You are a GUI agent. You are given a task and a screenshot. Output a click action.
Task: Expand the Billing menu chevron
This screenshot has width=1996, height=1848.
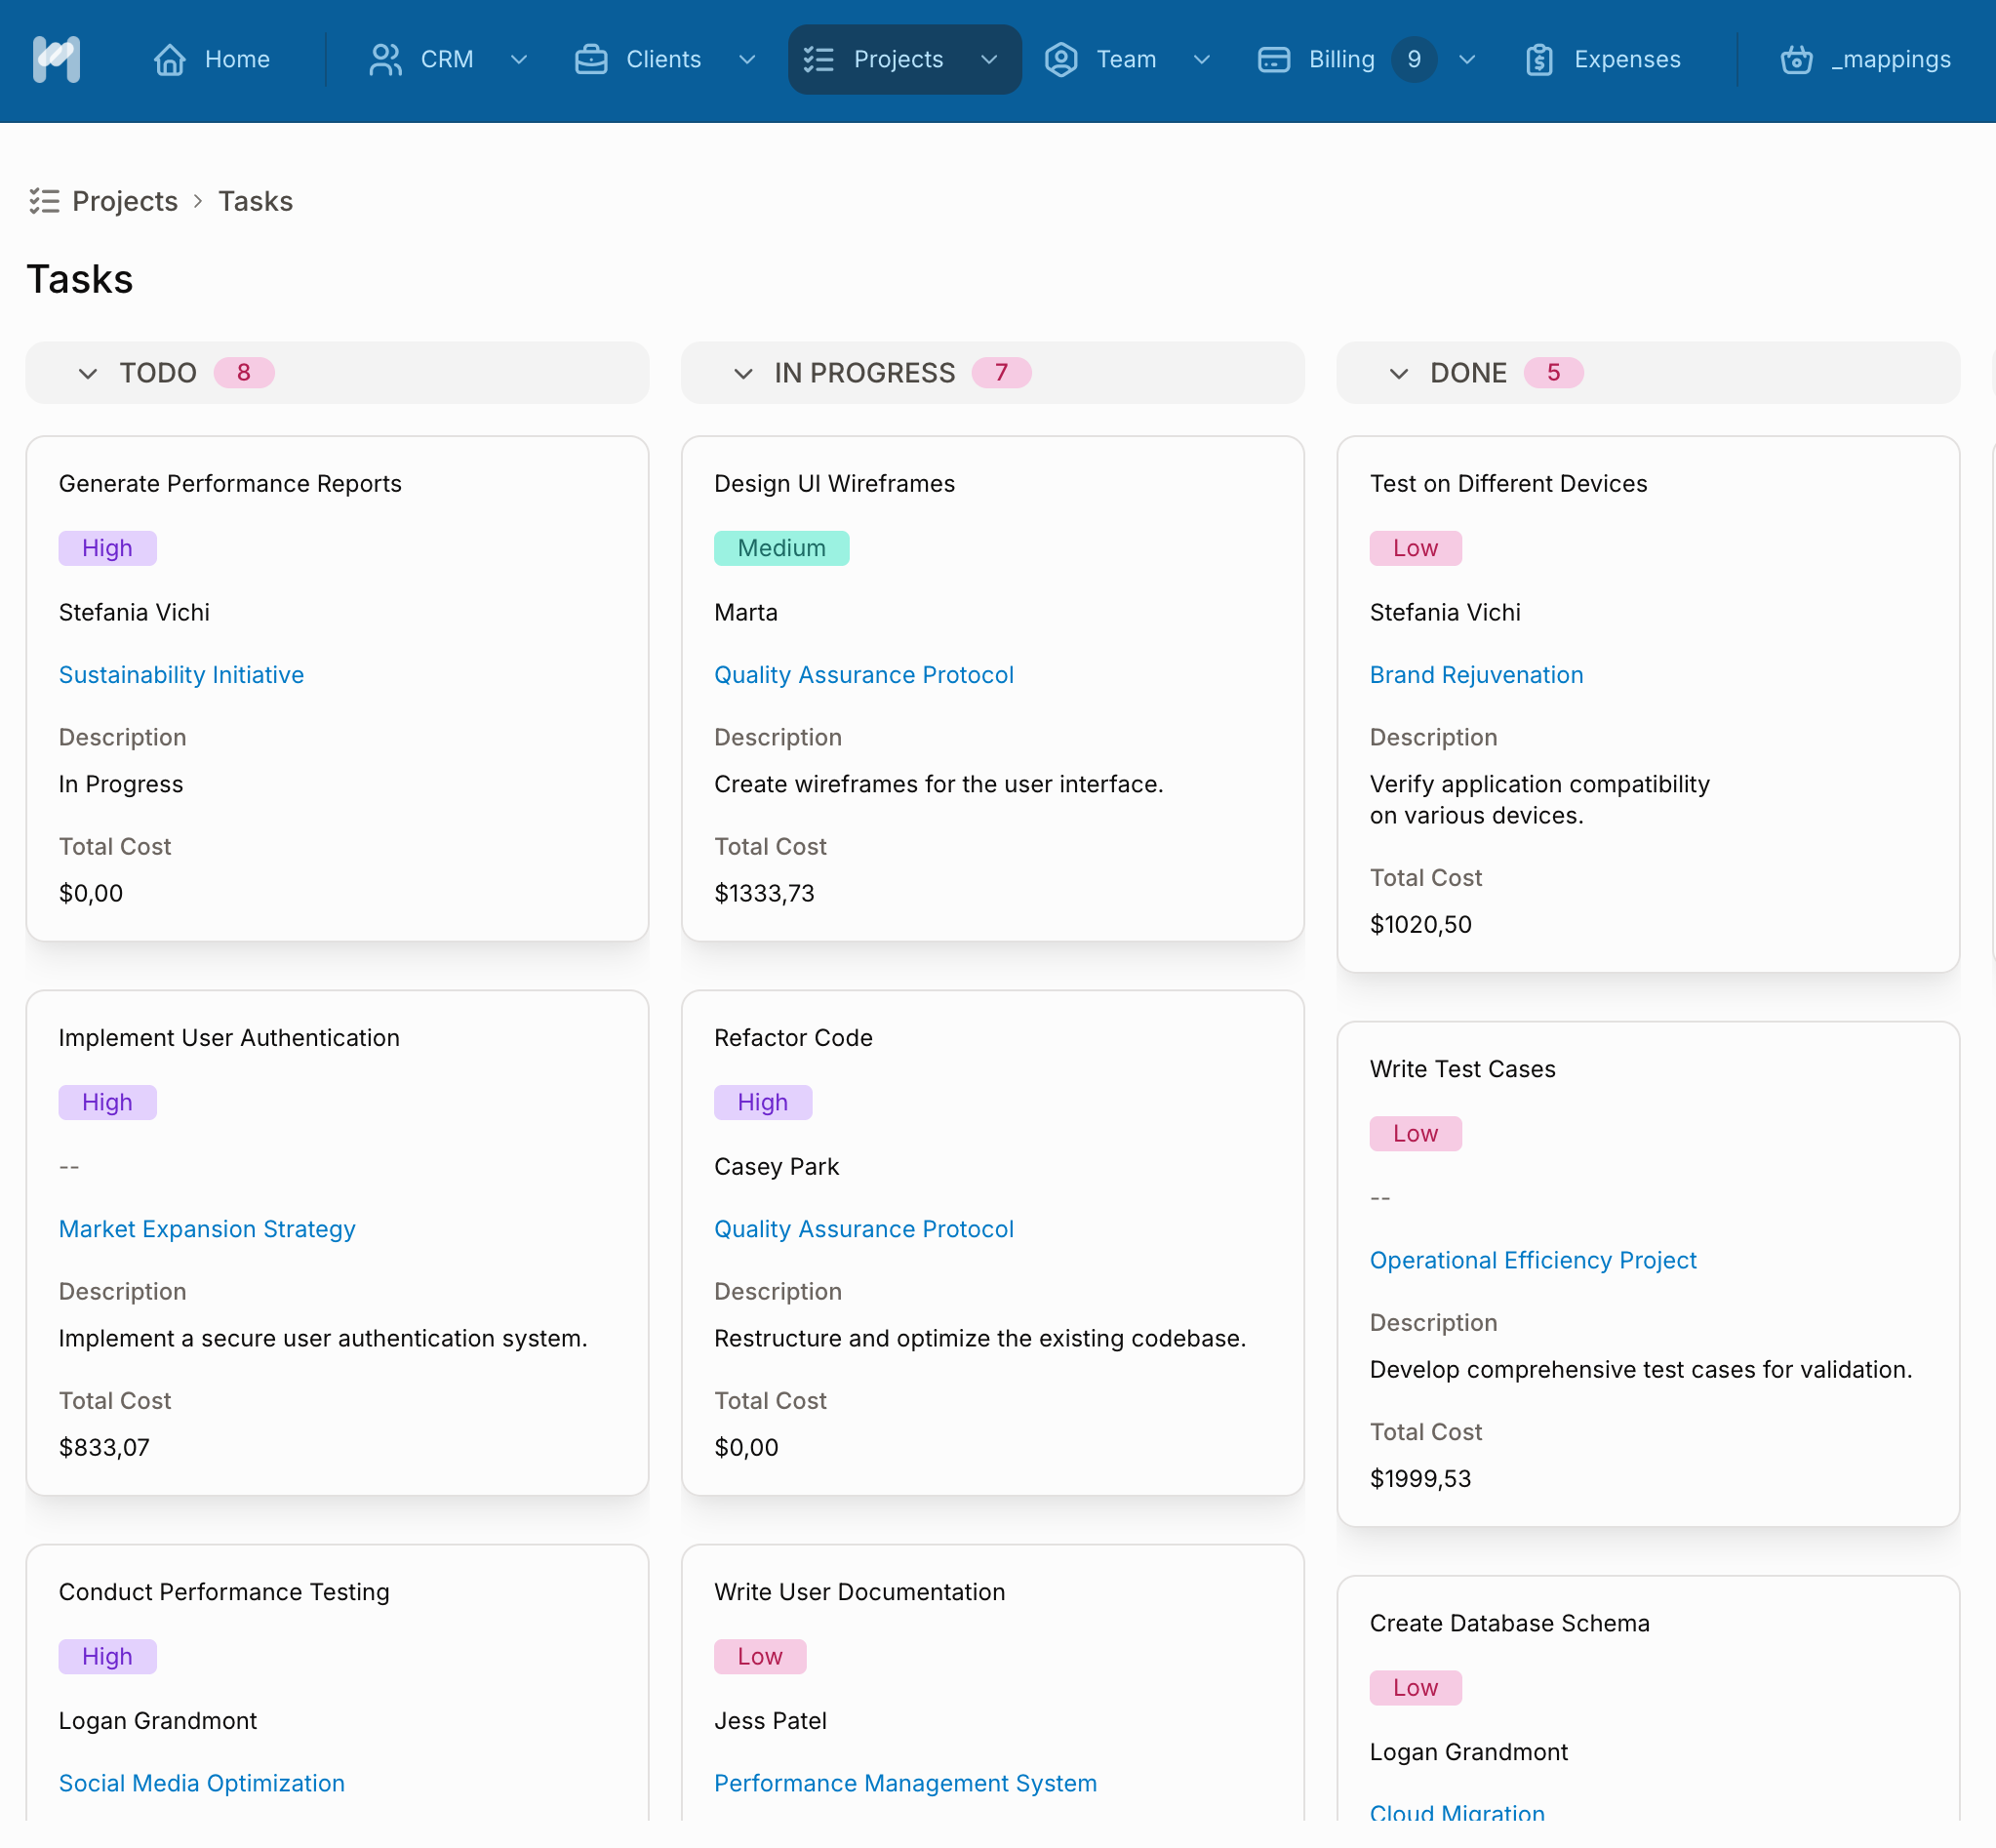click(x=1467, y=59)
